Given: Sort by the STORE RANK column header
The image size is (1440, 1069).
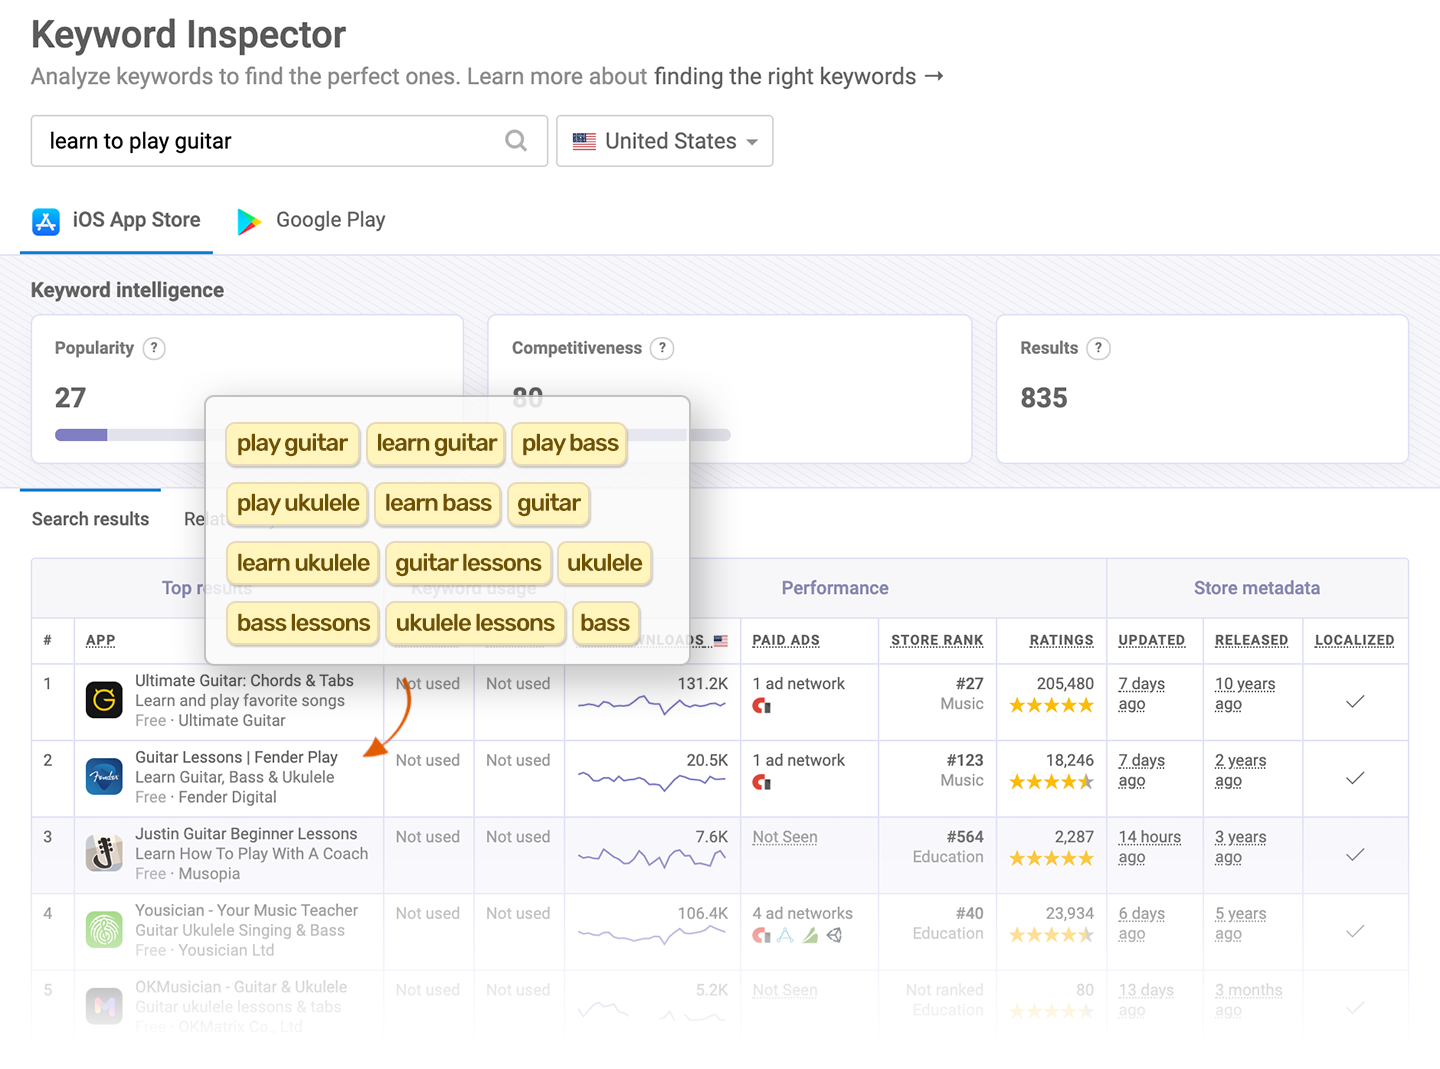Looking at the screenshot, I should pos(937,640).
